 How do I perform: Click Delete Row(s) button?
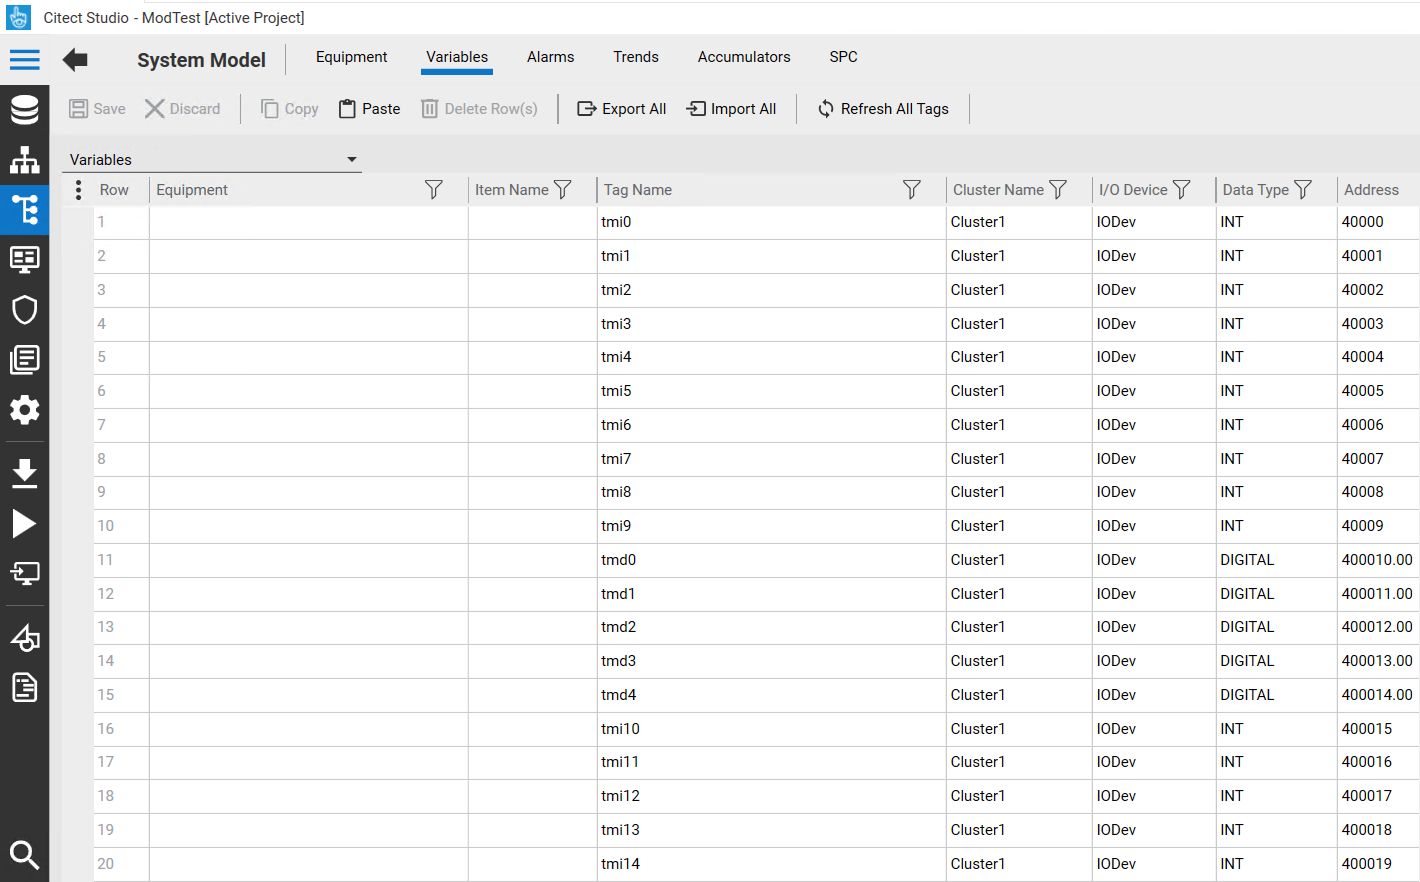click(479, 109)
